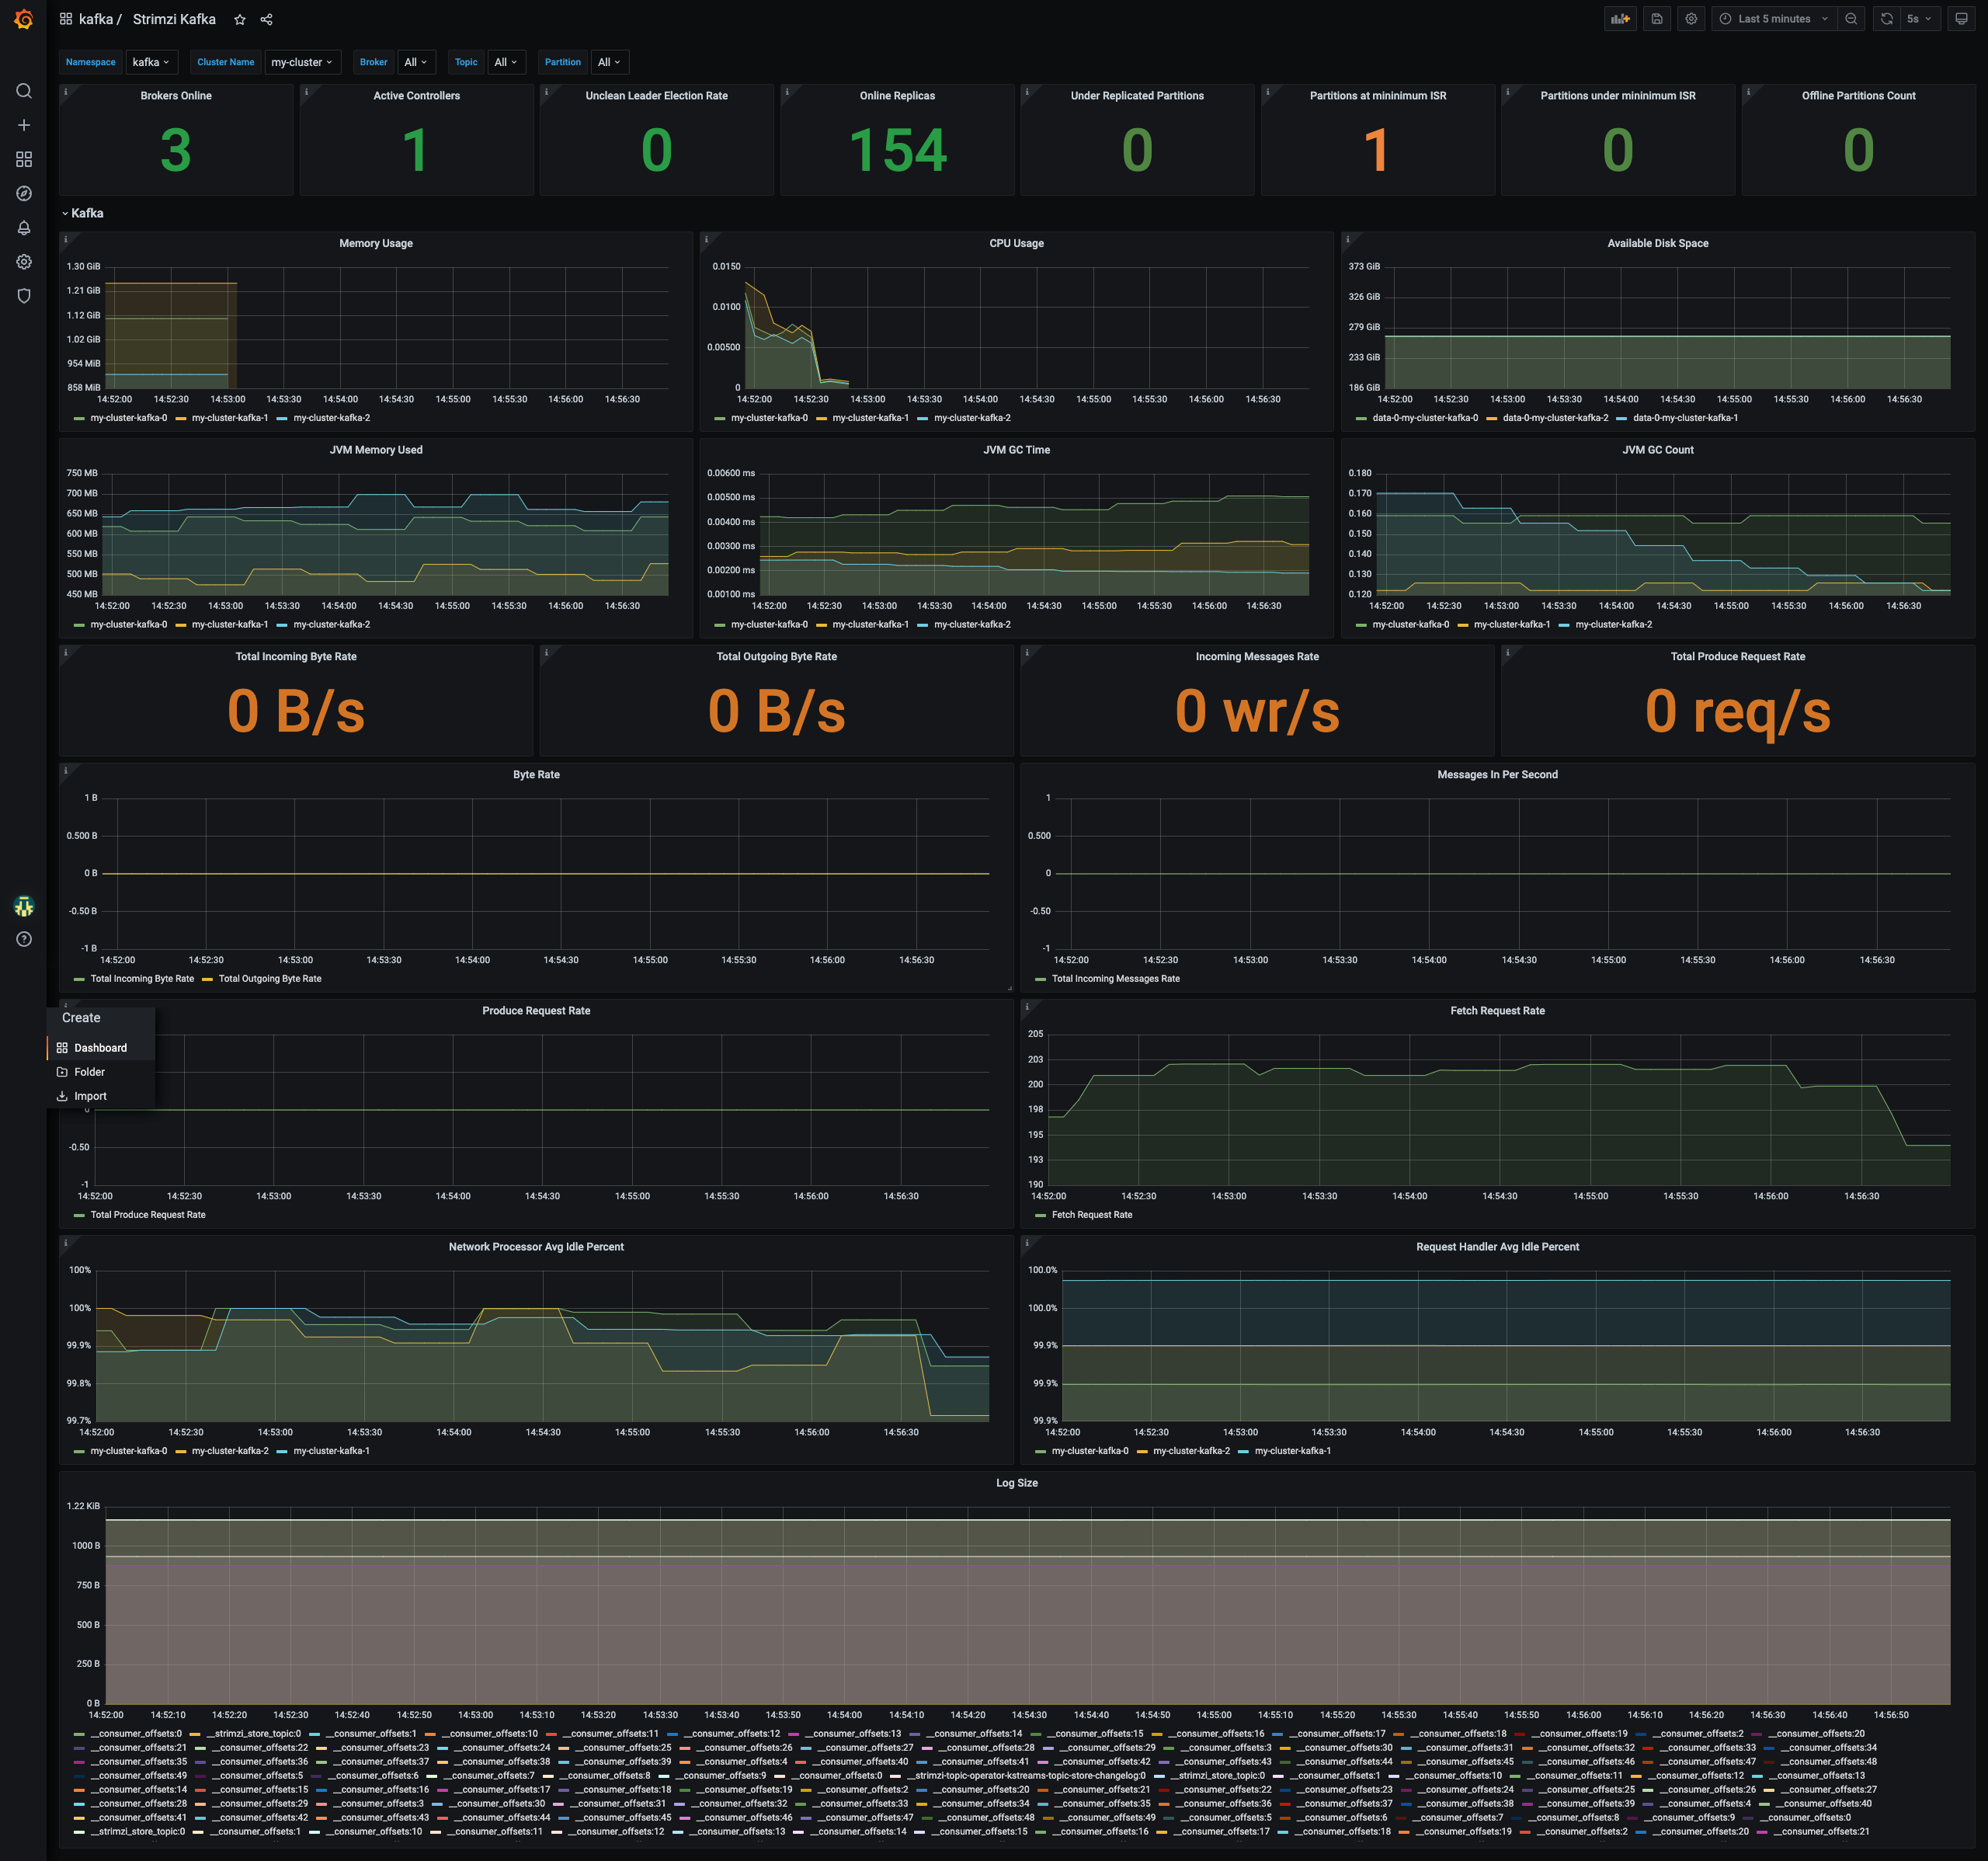Click the Total Produce Request Rate legend color swatch
1988x1861 pixels.
[x=79, y=1215]
